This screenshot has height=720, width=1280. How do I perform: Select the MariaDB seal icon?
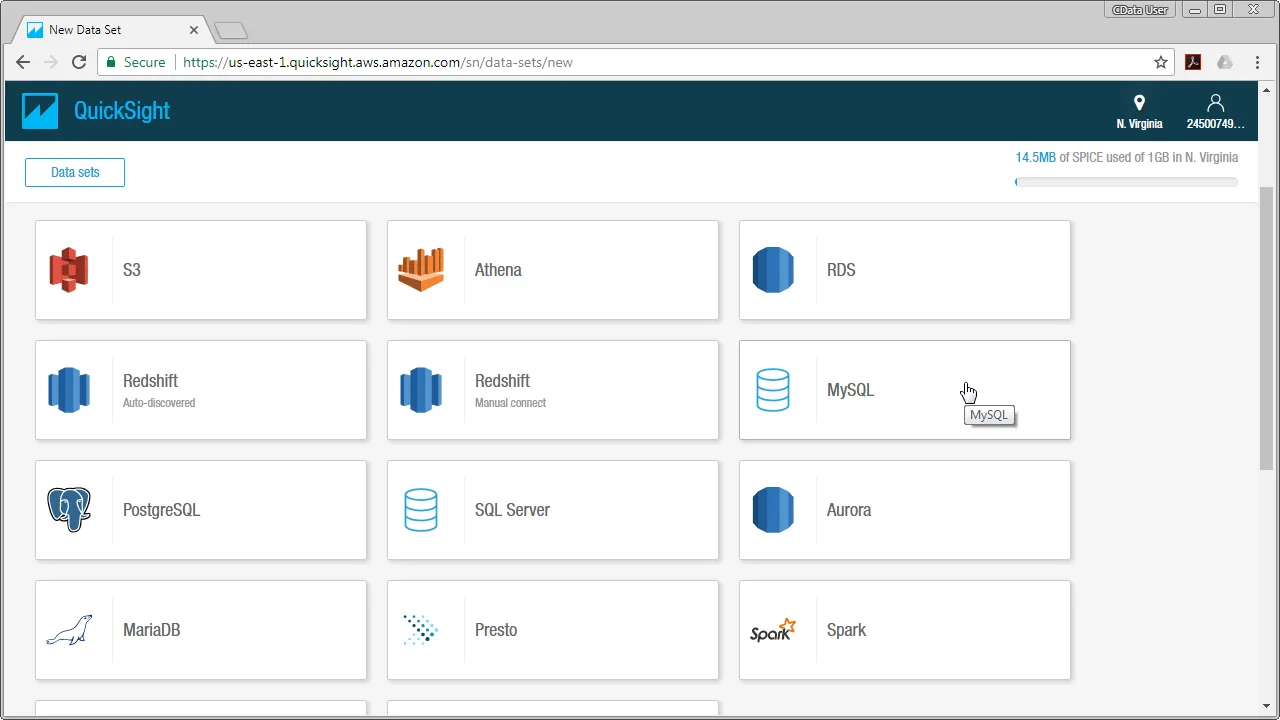pyautogui.click(x=68, y=630)
